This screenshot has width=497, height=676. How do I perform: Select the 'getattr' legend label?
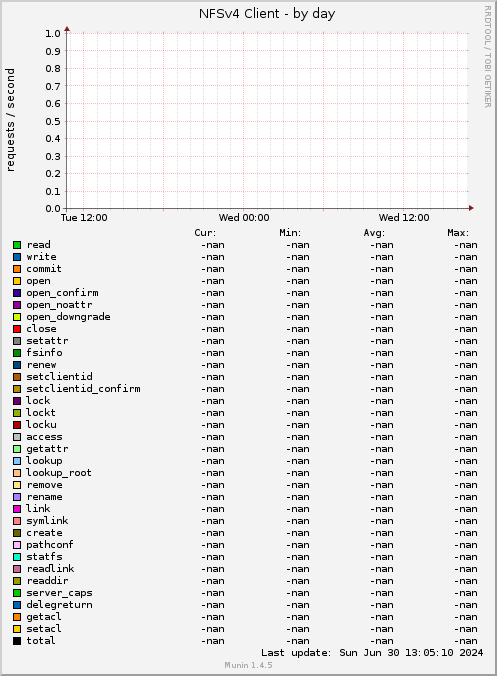point(47,449)
